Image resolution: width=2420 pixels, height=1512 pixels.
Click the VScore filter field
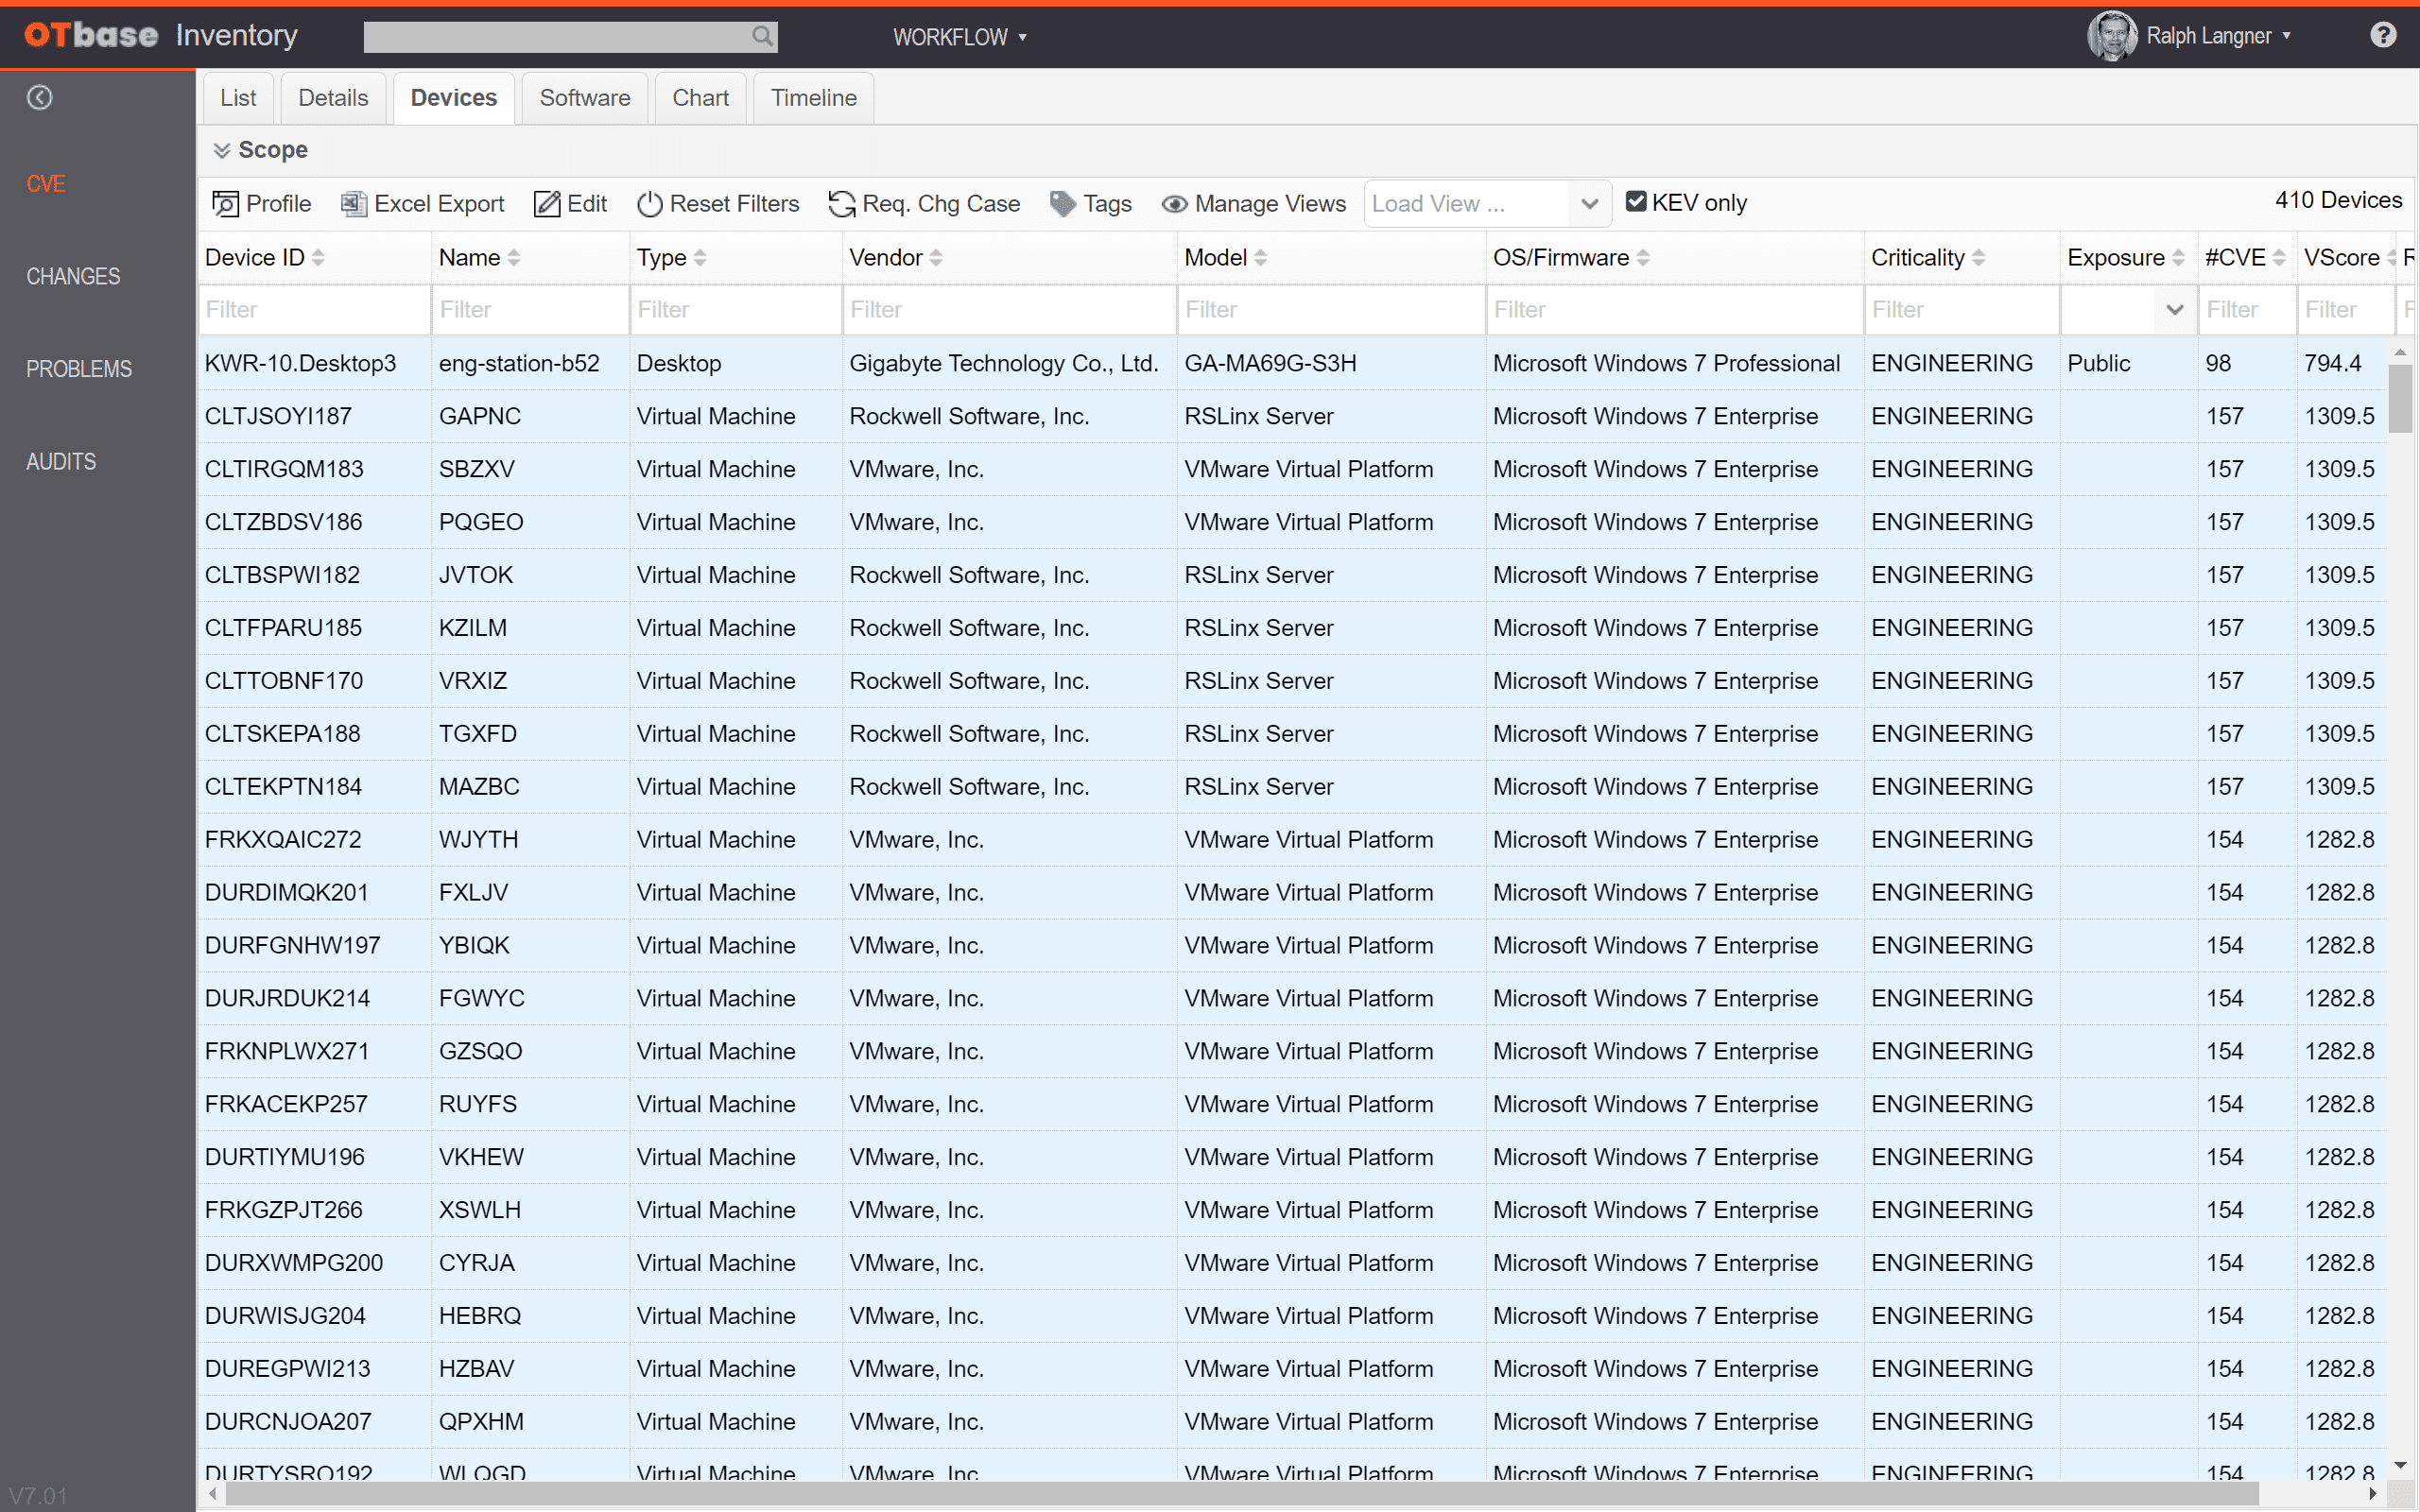[2345, 310]
